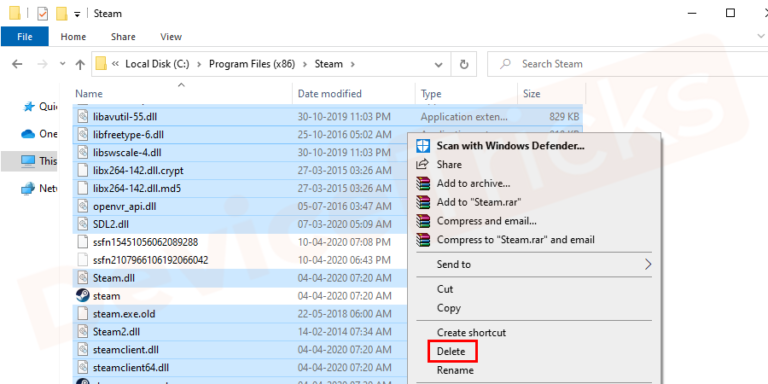Click the openvr_api.dll file icon
The image size is (768, 384).
pyautogui.click(x=83, y=206)
